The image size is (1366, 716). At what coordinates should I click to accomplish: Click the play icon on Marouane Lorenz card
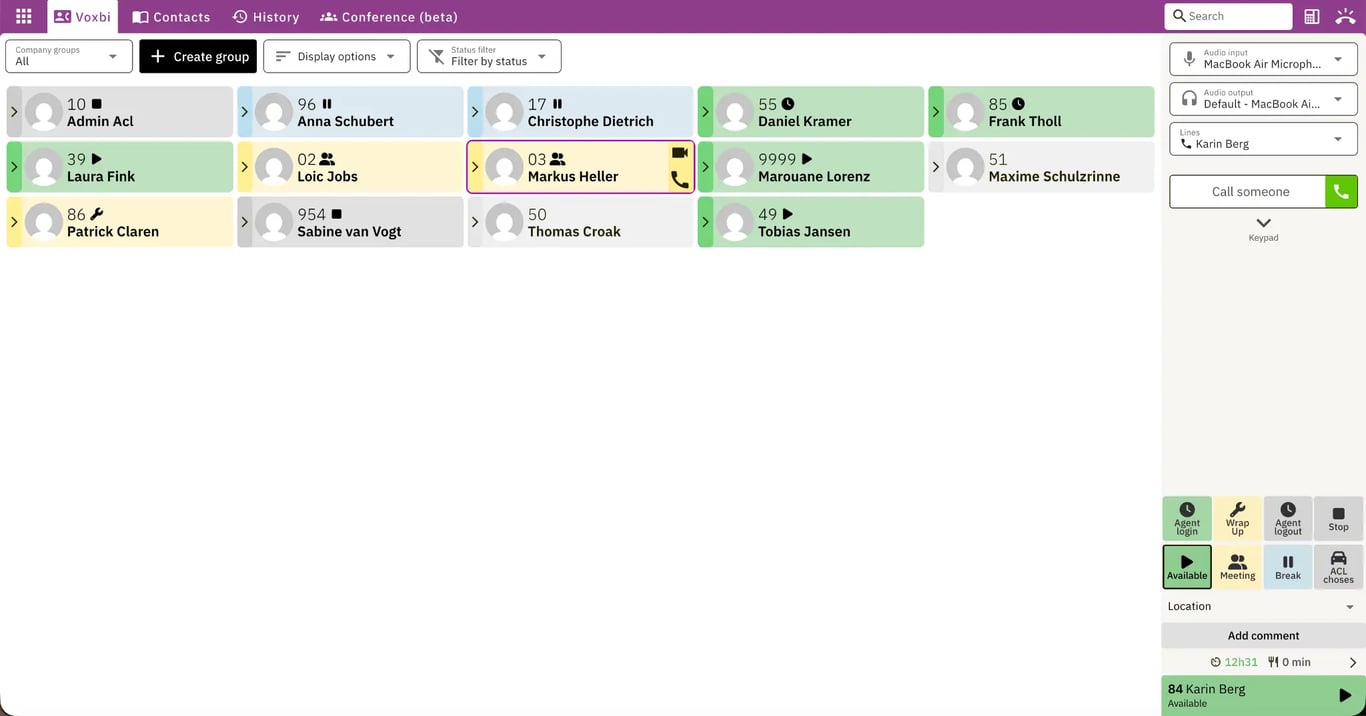807,159
